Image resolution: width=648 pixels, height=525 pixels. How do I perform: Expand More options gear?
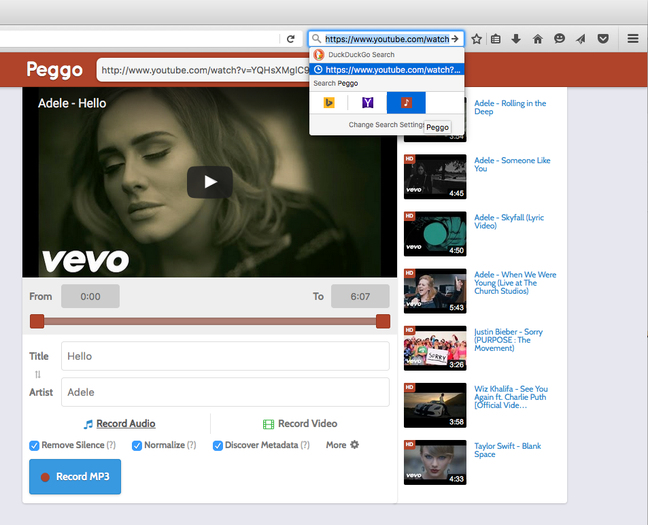coord(343,445)
